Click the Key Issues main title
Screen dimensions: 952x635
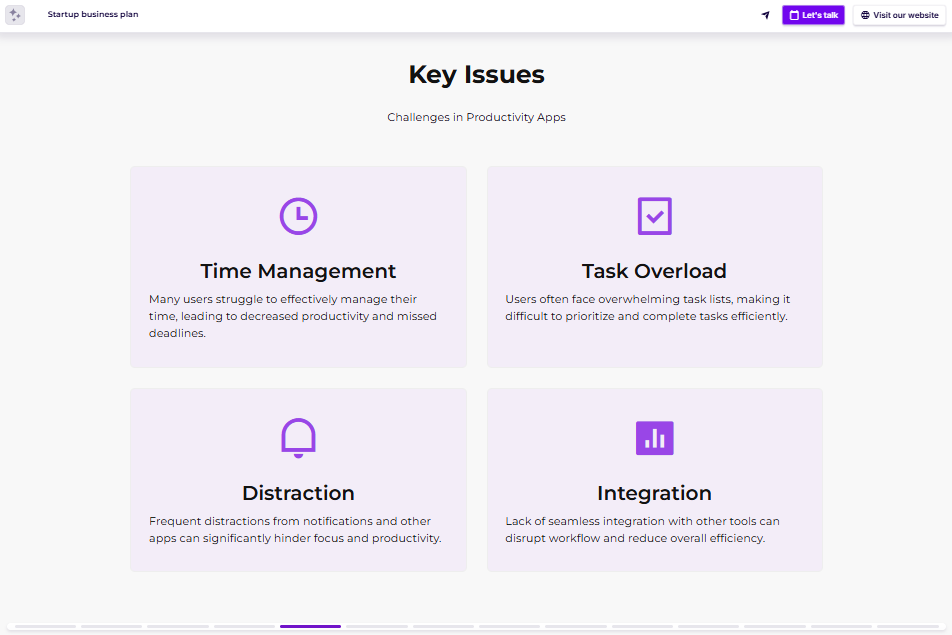476,75
